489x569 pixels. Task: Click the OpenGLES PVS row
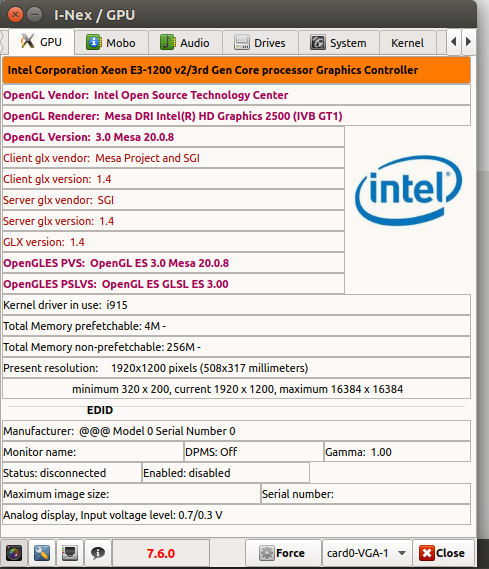173,263
